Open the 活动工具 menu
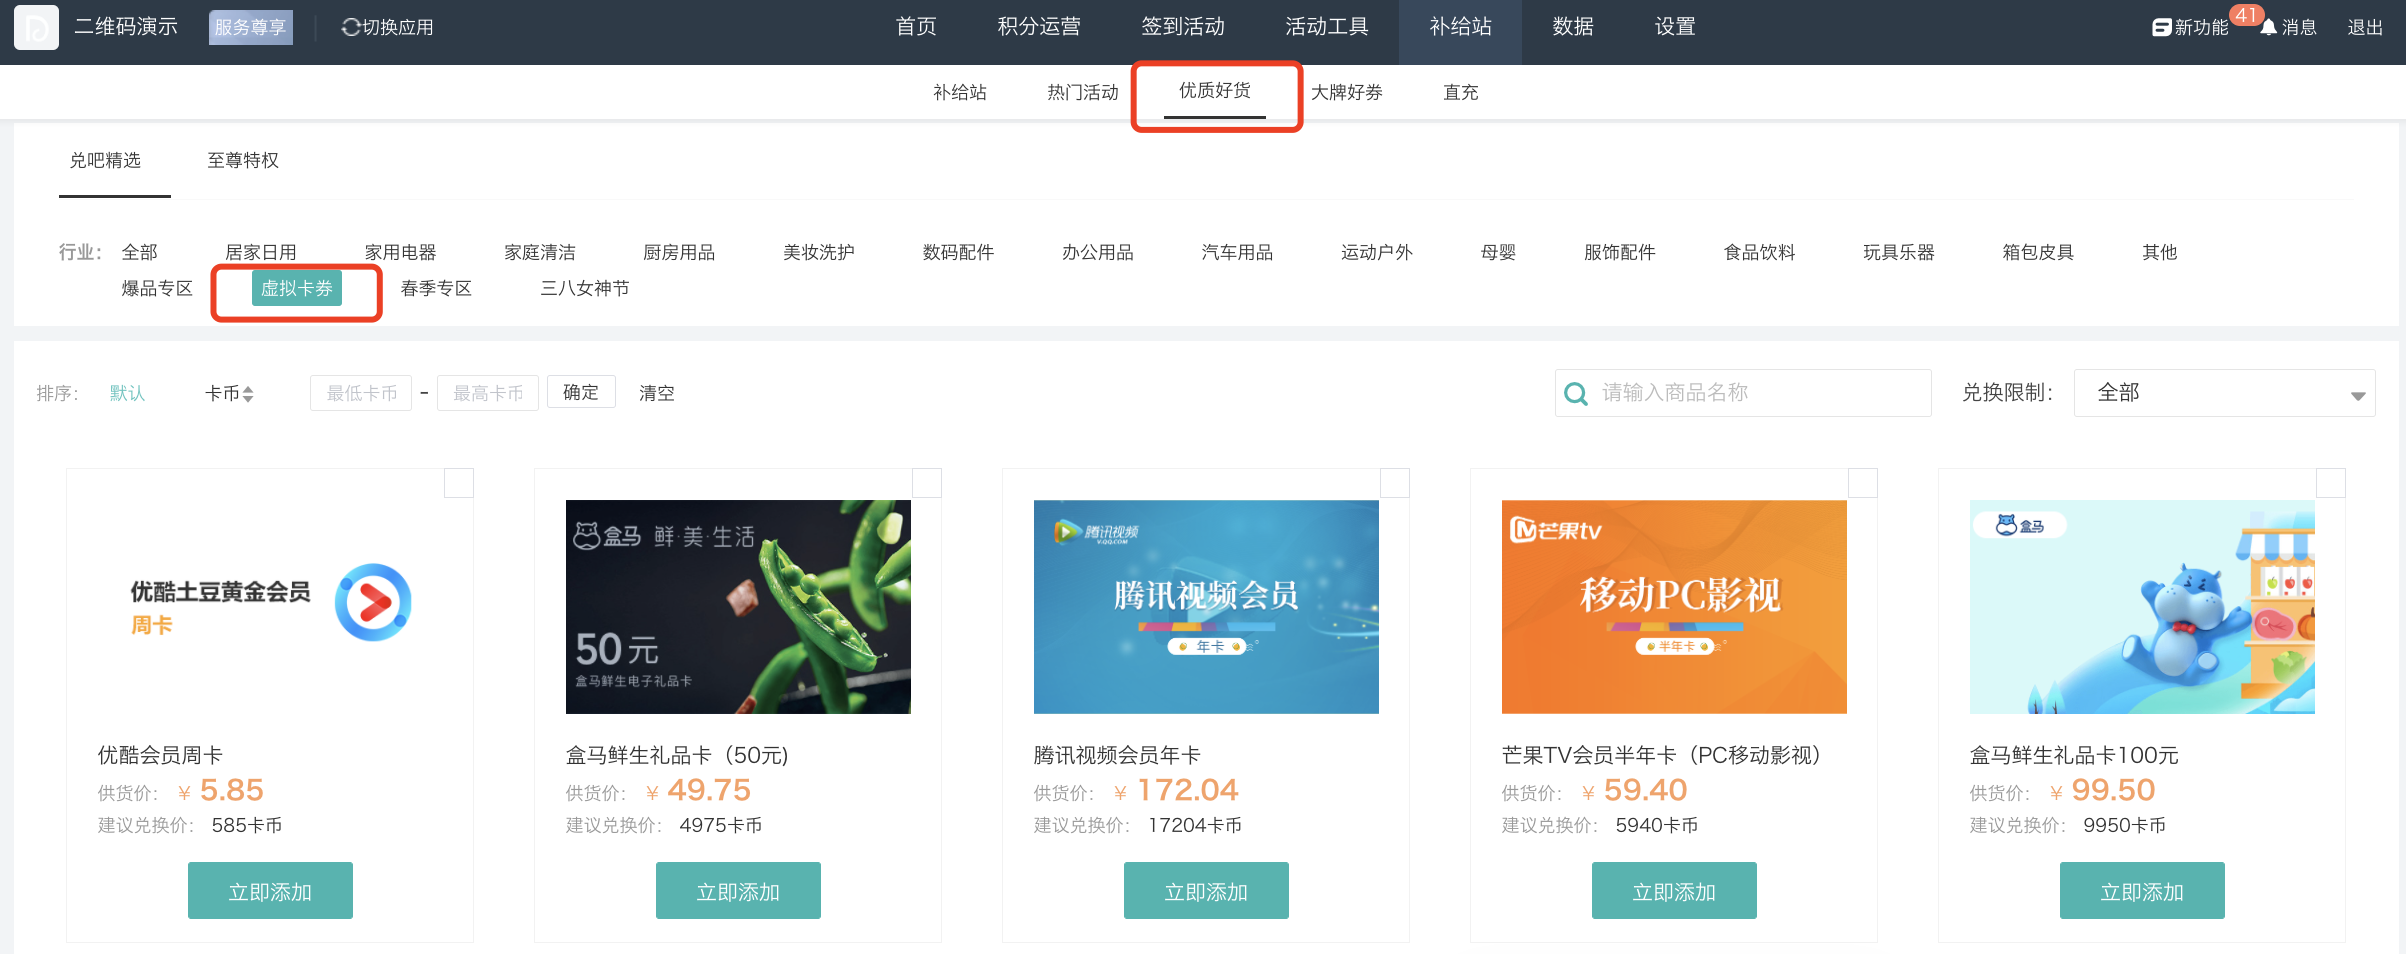Viewport: 2406px width, 954px height. [1327, 27]
